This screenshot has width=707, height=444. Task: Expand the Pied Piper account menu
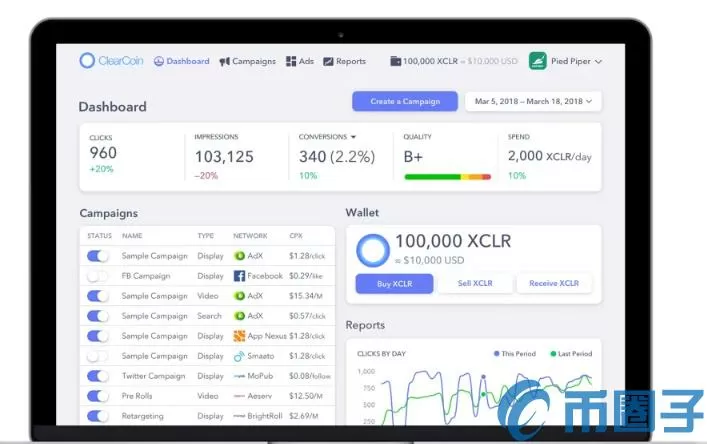pos(598,62)
